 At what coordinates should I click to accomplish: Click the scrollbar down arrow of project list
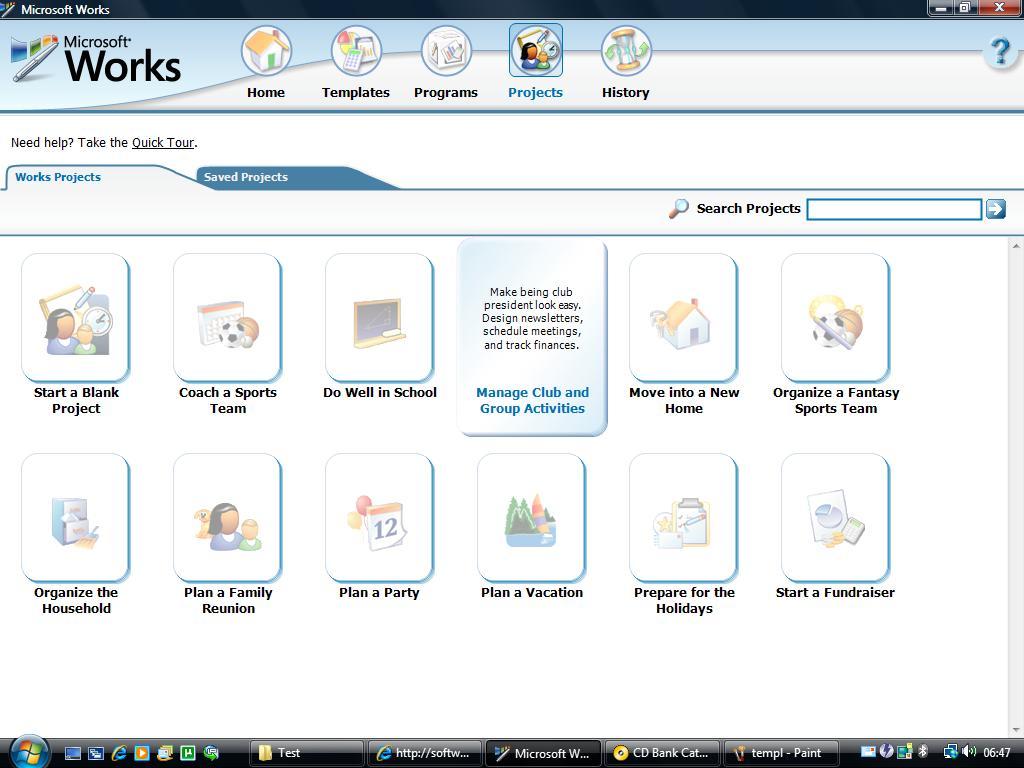(1016, 729)
